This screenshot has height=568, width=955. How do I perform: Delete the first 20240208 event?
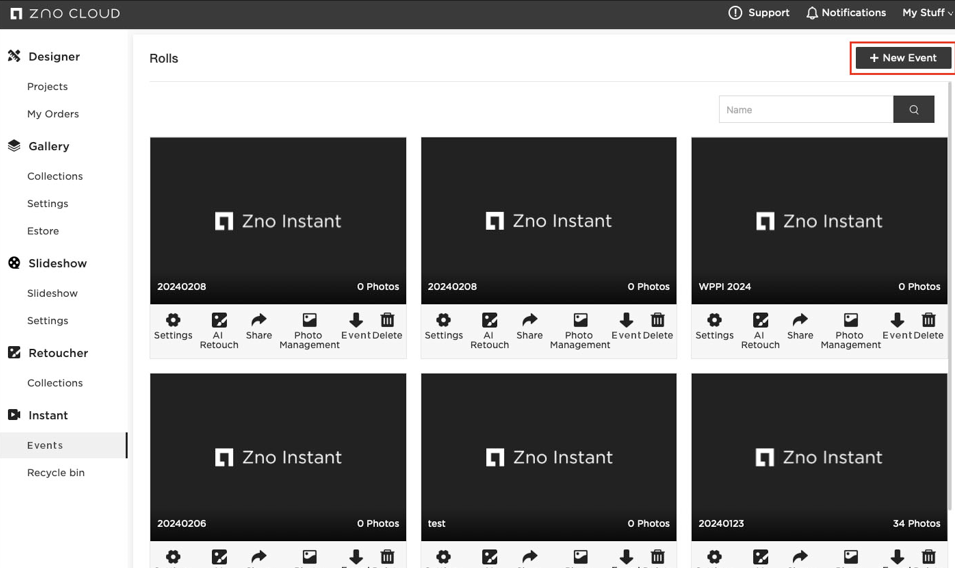pos(387,327)
